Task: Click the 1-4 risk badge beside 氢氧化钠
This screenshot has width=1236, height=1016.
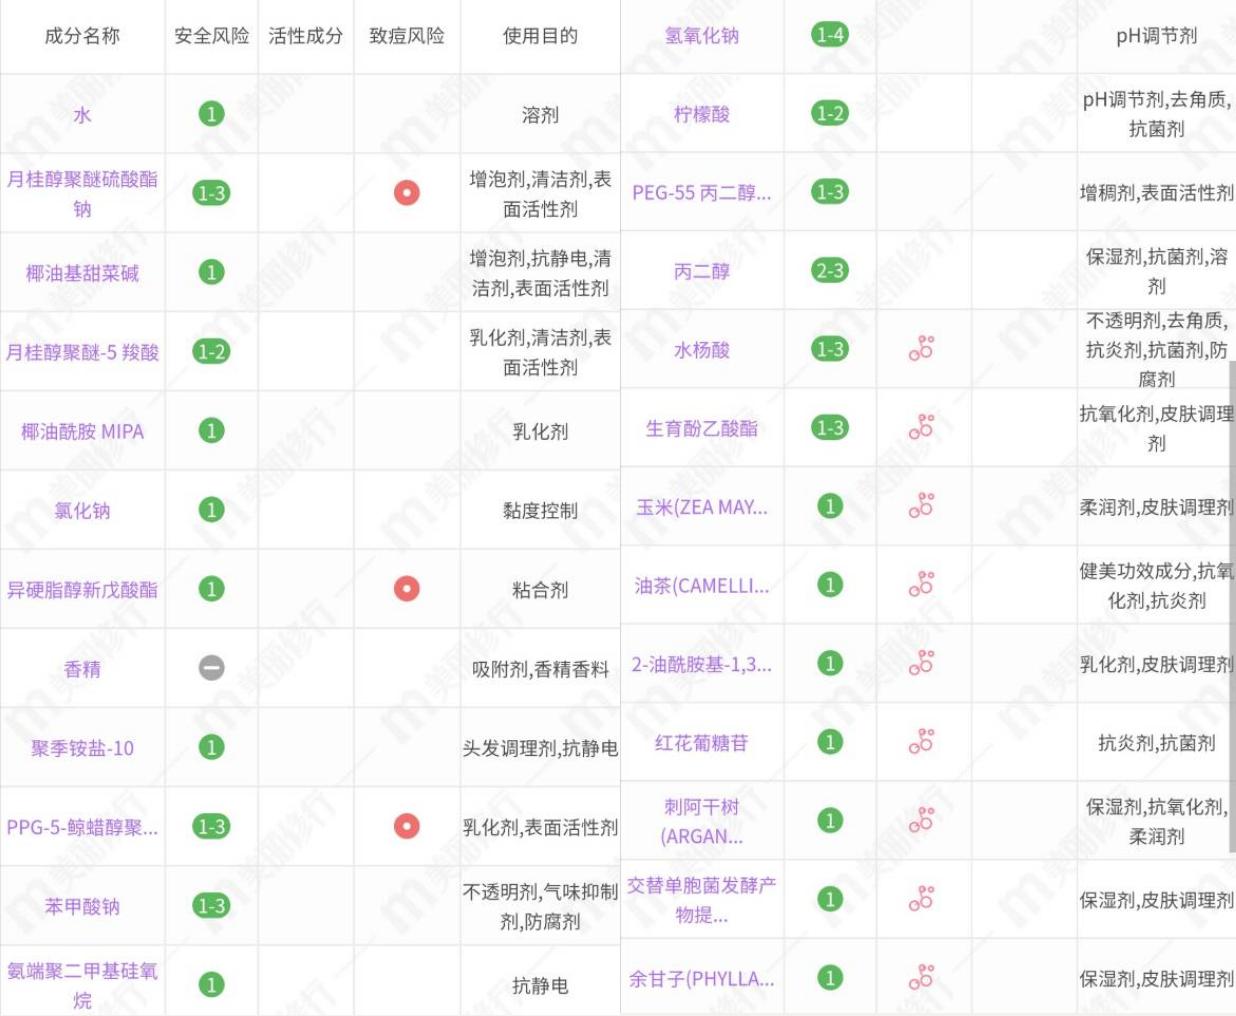Action: coord(828,31)
